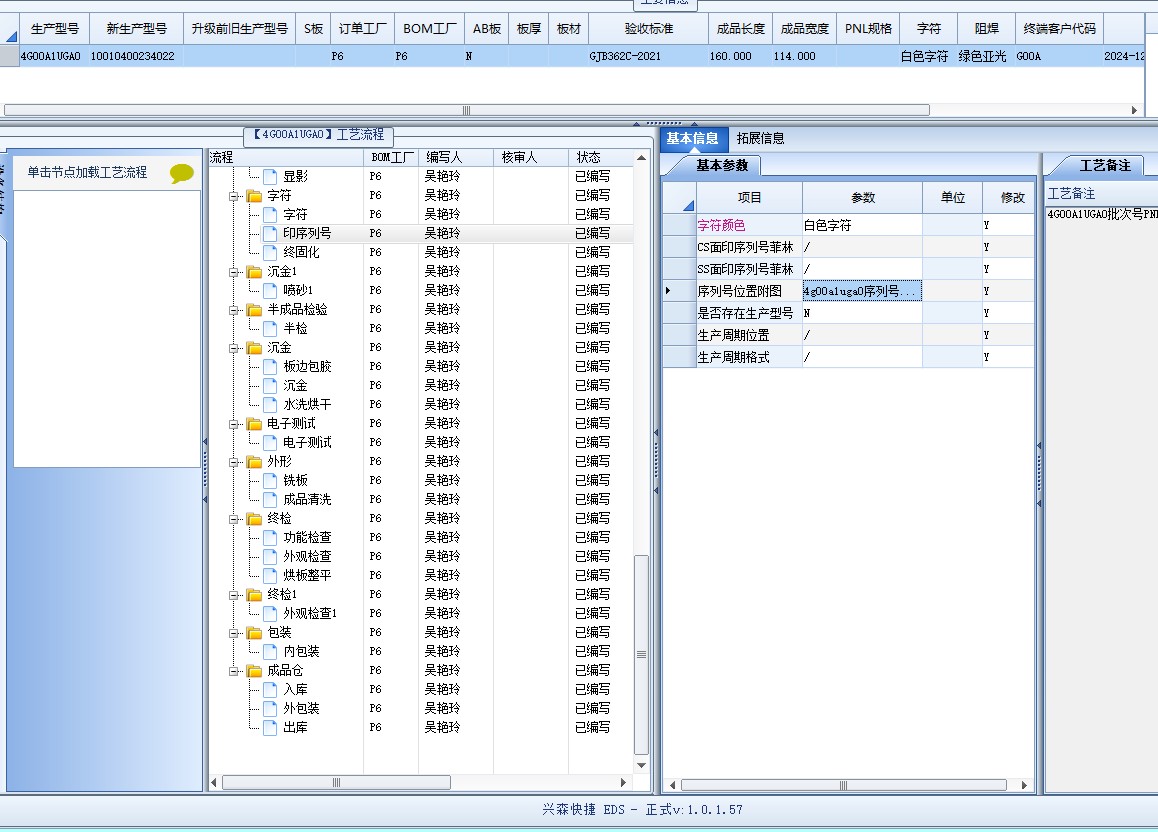Viewport: 1158px width, 832px height.
Task: Click the 参数 column header
Action: (863, 198)
